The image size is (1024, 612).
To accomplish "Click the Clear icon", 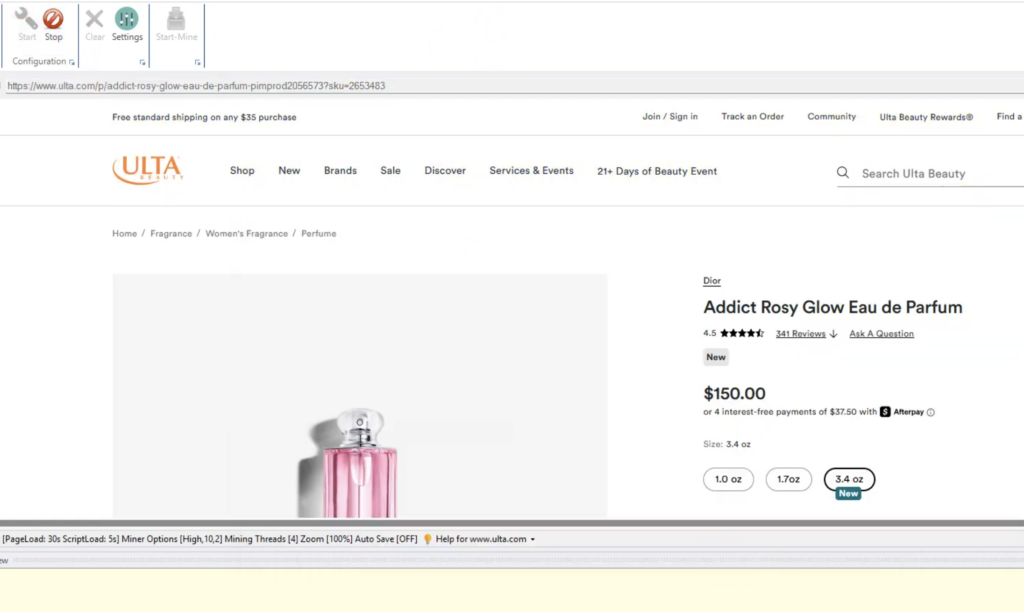I will tap(94, 22).
